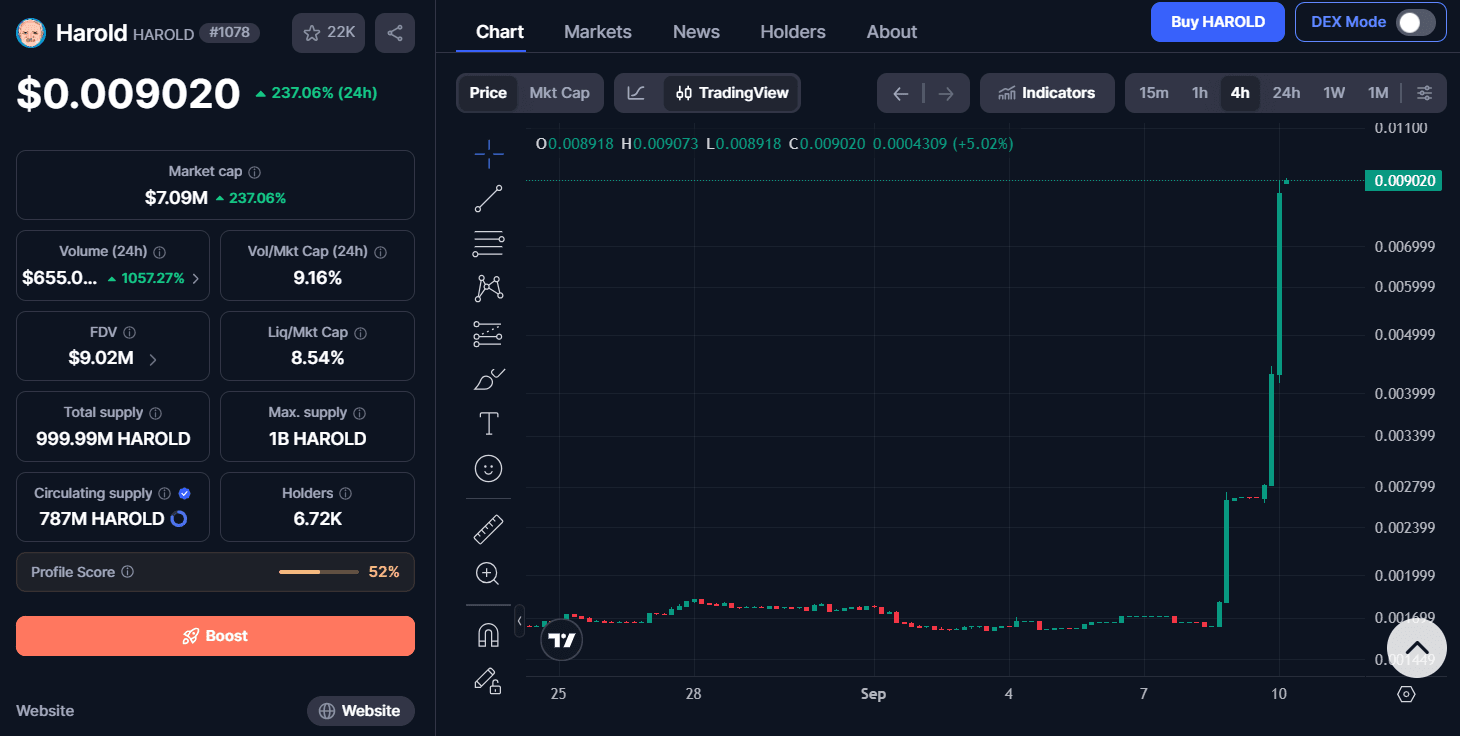Expand FDV details chevron
Viewport: 1460px width, 736px height.
click(x=153, y=359)
